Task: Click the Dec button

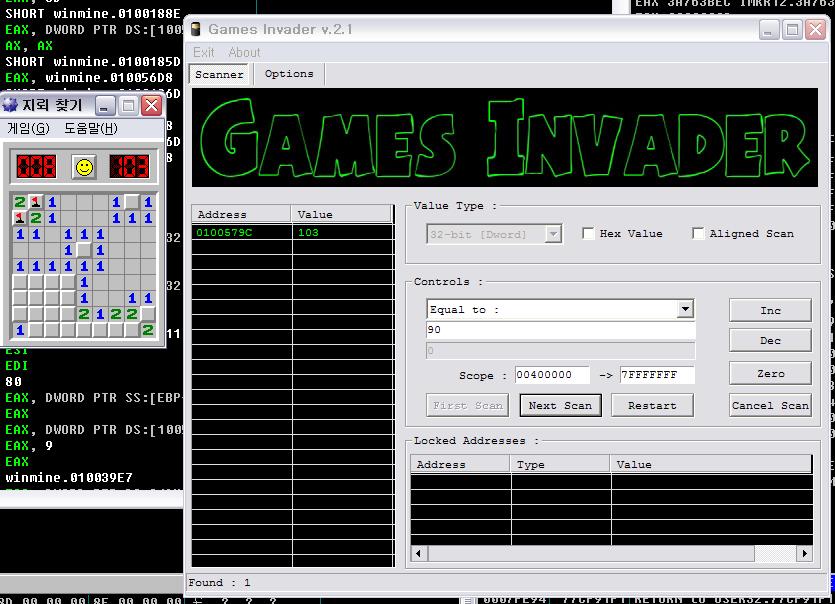Action: coord(771,340)
